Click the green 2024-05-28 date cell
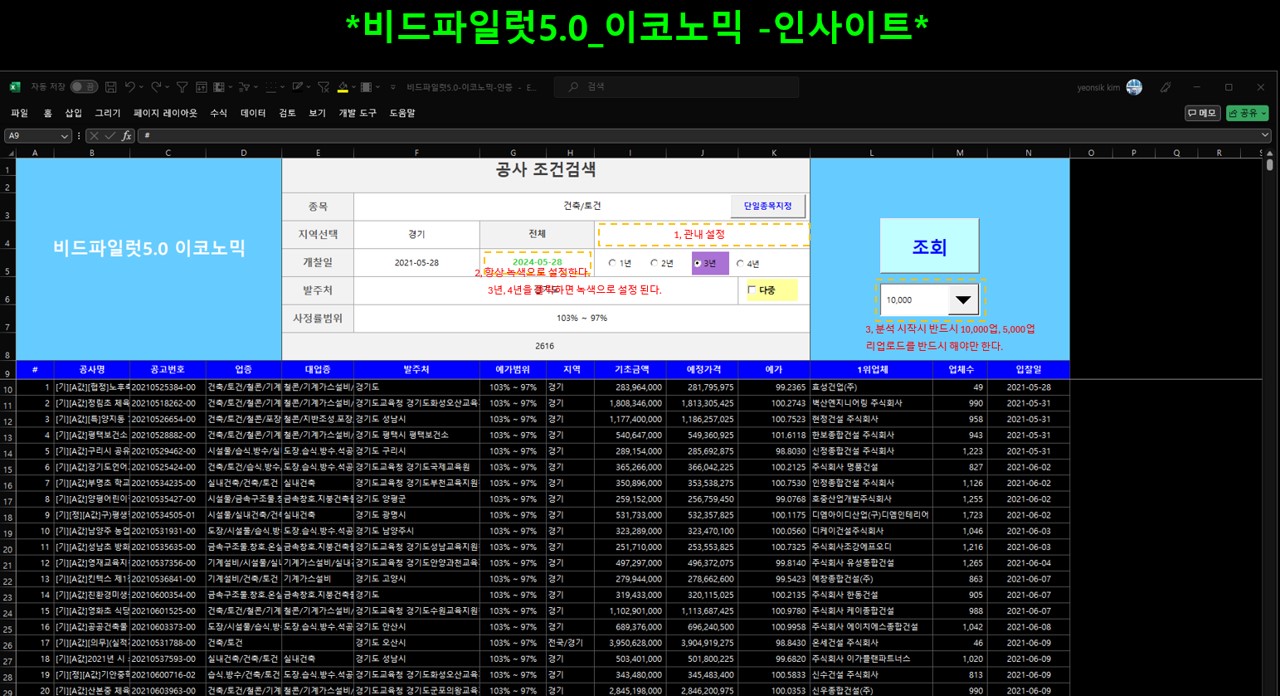 (x=537, y=262)
